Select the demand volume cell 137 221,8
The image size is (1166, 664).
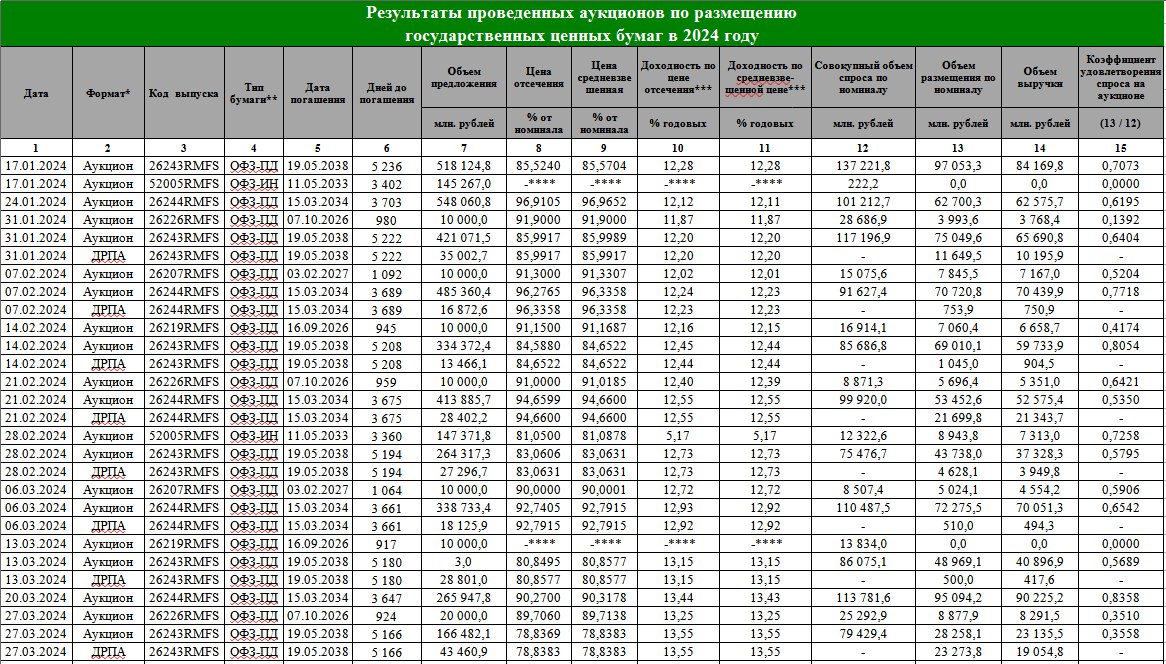click(863, 166)
